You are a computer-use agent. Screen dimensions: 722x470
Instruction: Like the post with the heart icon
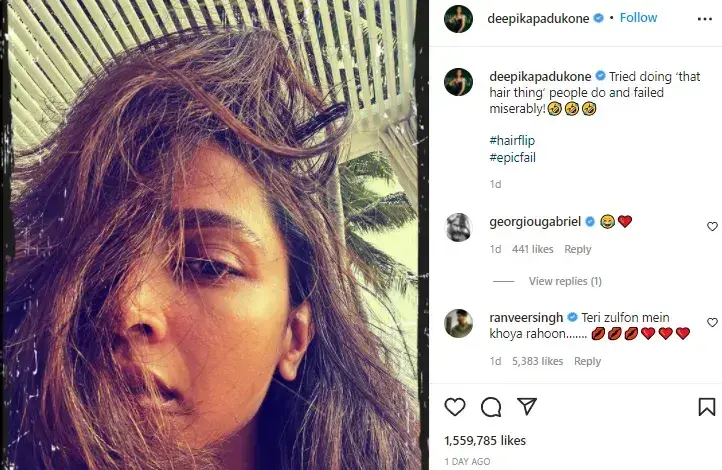point(455,407)
